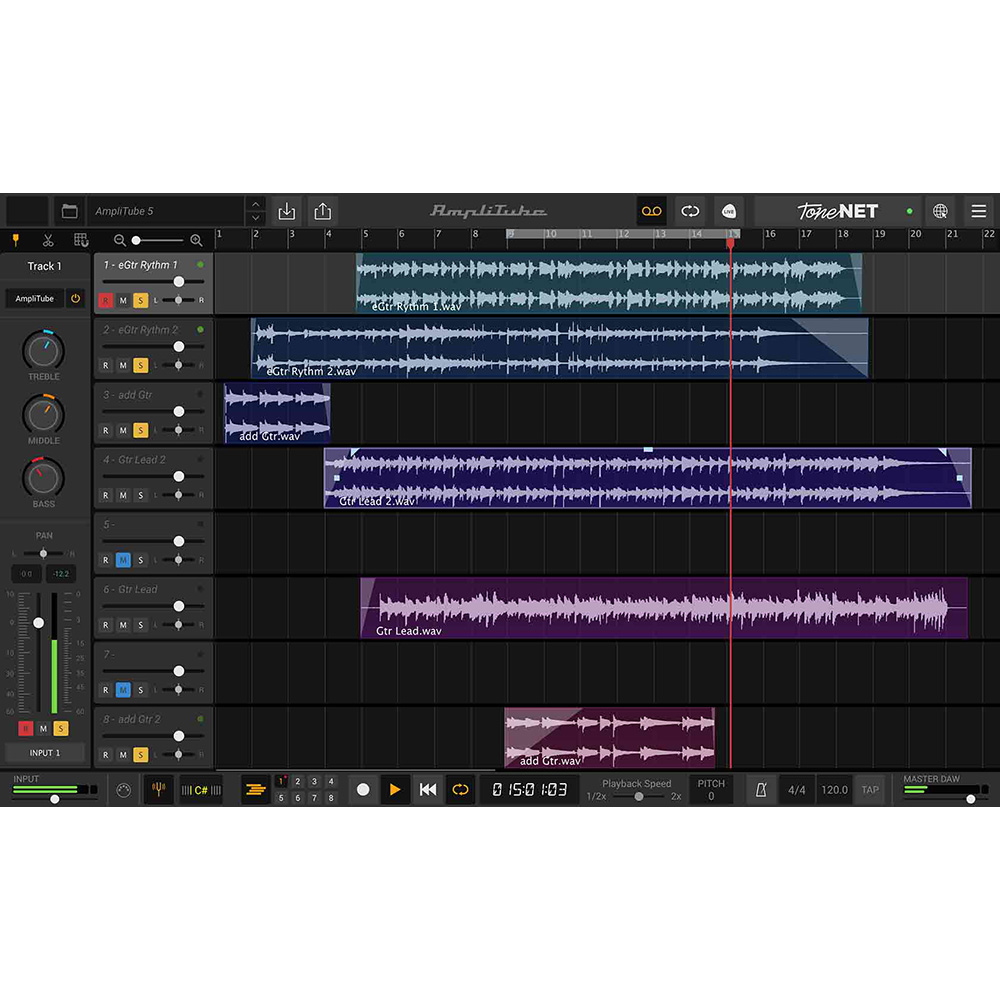Switch to Live mode icon
This screenshot has height=1000, width=1000.
tap(728, 211)
